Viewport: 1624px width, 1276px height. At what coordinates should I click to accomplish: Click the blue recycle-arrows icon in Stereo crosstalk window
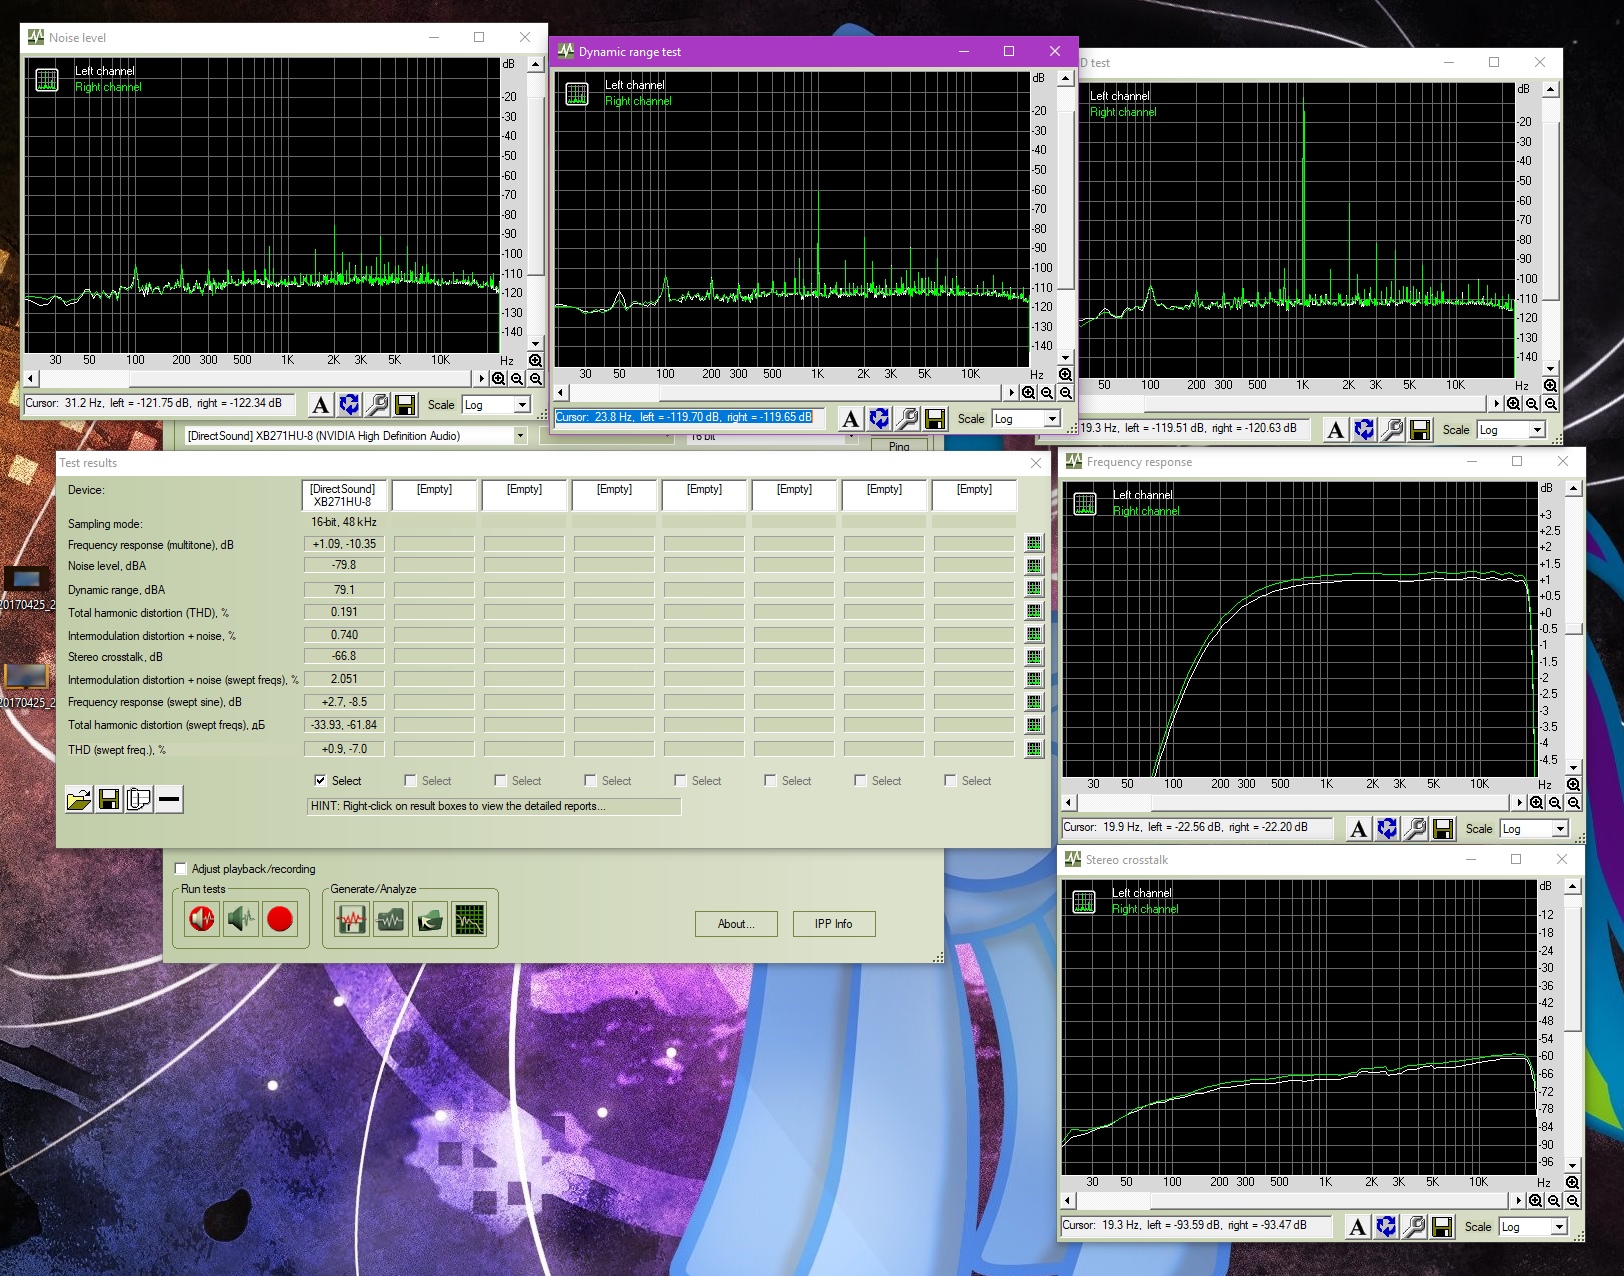pyautogui.click(x=1386, y=1227)
